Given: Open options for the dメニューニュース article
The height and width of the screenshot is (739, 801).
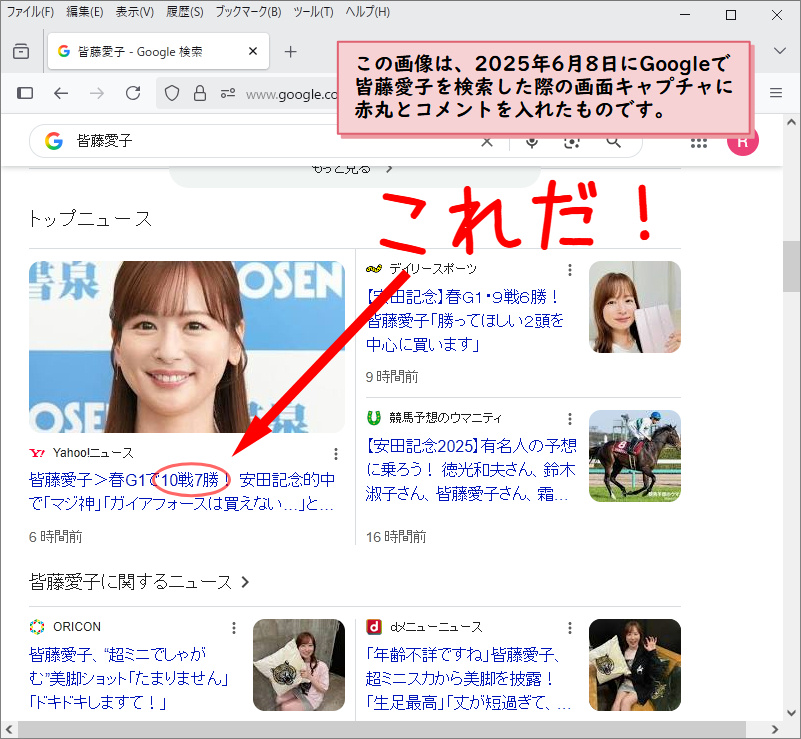Looking at the screenshot, I should (570, 628).
